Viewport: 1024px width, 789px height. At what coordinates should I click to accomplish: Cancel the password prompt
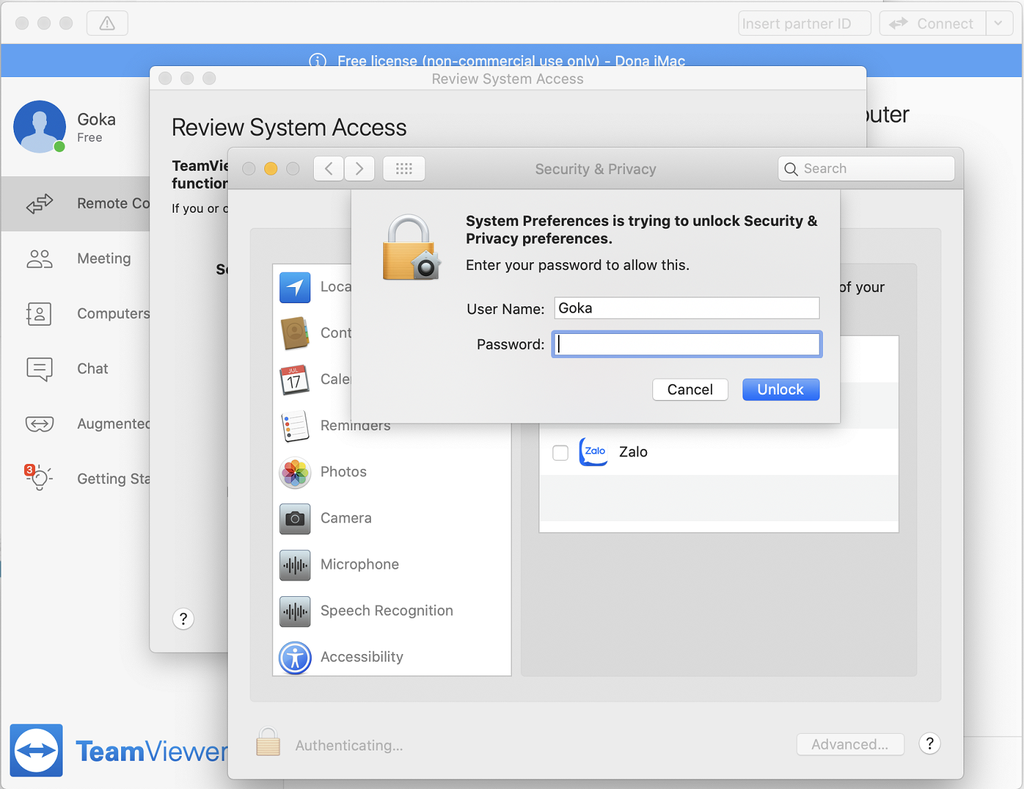pyautogui.click(x=690, y=389)
